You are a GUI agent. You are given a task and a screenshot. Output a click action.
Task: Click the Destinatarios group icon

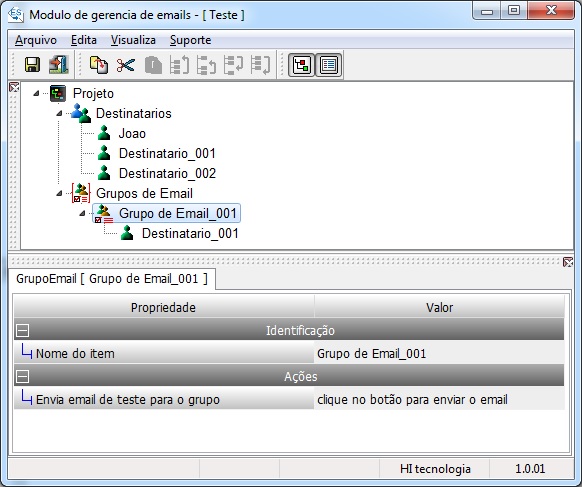click(x=81, y=113)
